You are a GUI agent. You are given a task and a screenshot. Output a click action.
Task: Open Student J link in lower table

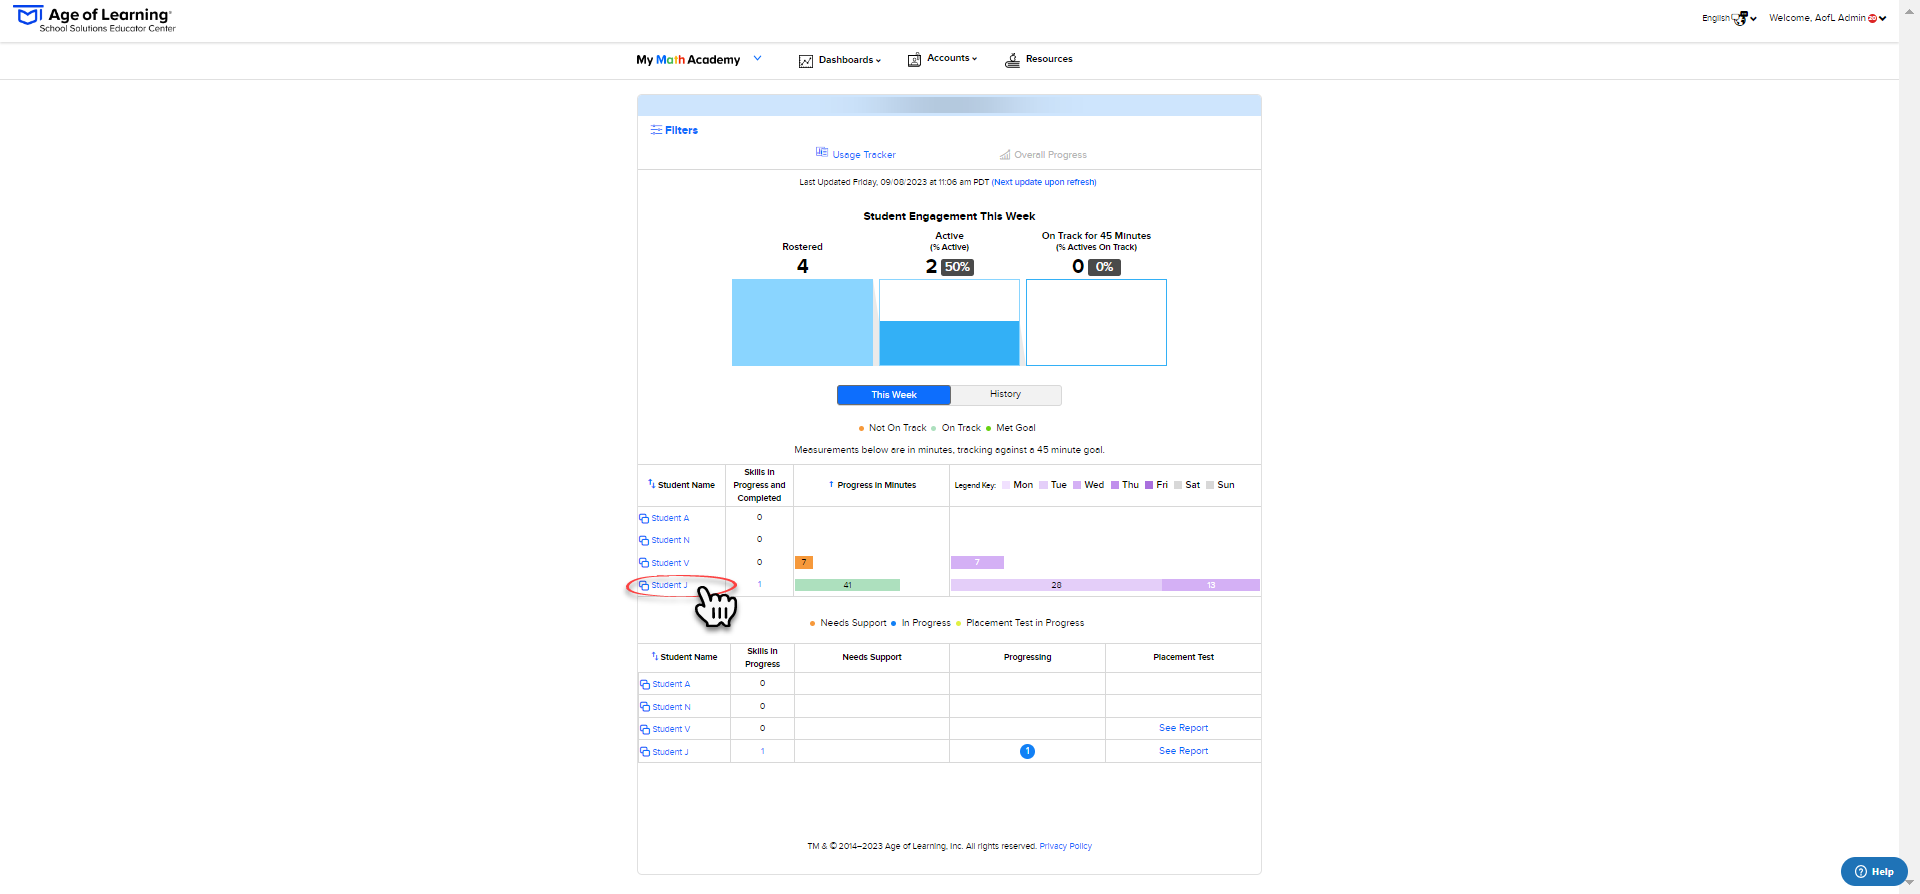click(x=670, y=752)
